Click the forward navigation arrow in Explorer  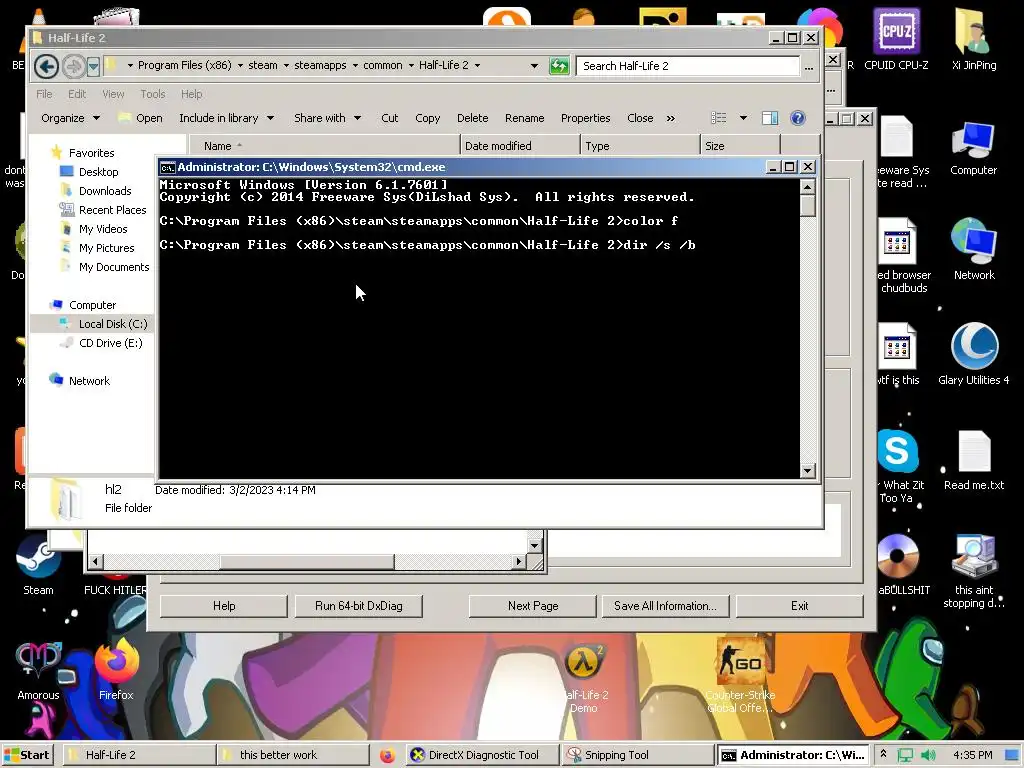(74, 66)
